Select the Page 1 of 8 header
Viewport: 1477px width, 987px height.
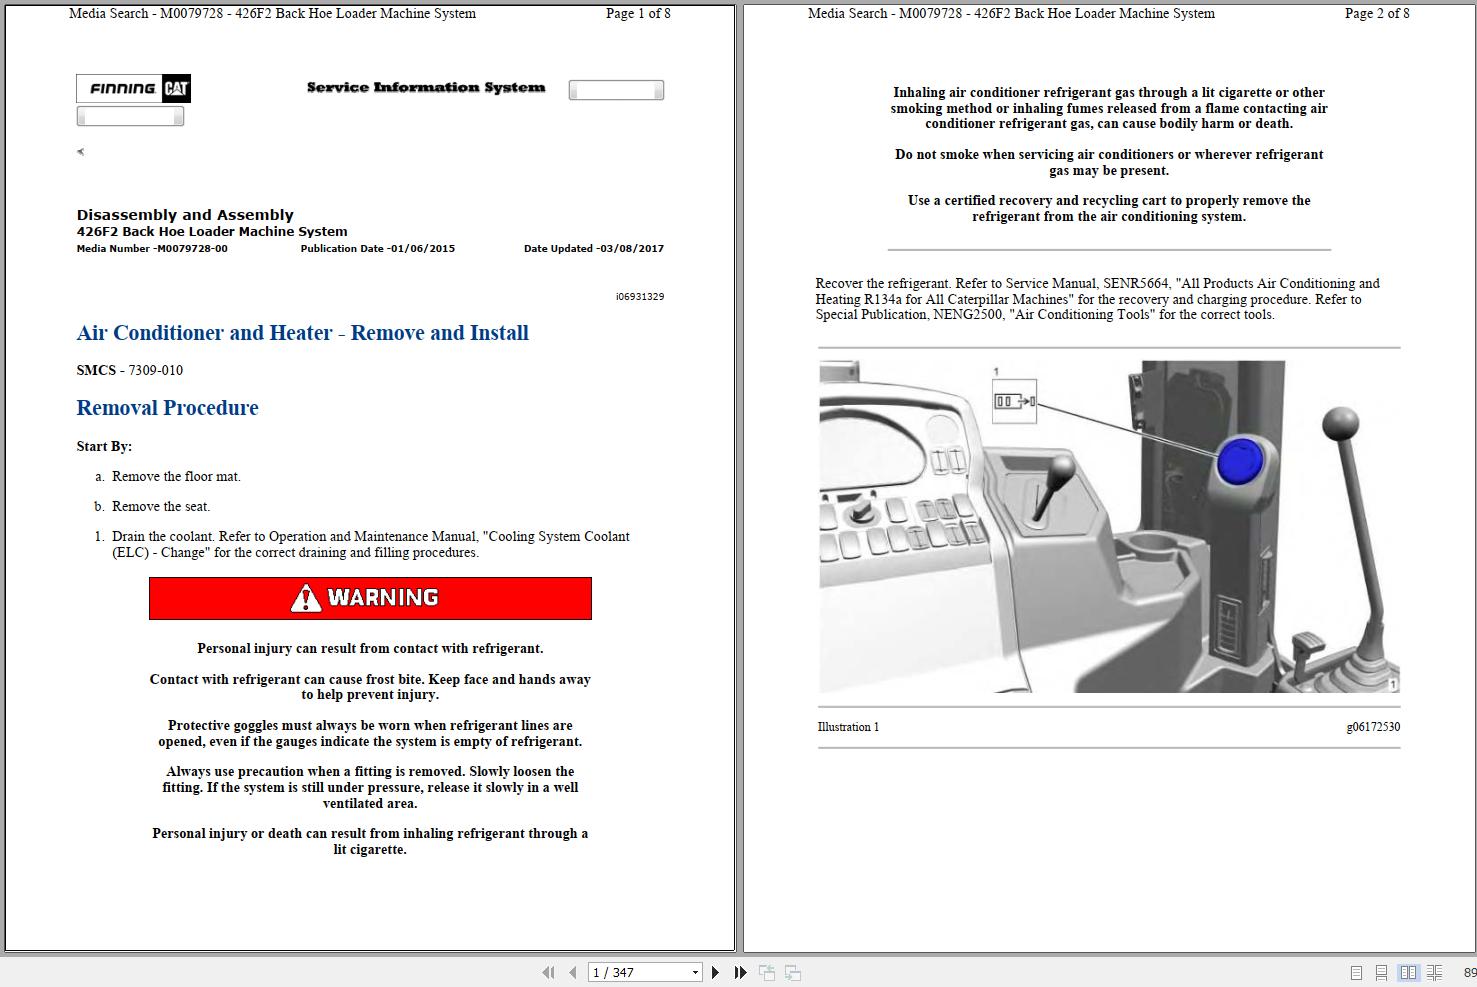[x=636, y=13]
